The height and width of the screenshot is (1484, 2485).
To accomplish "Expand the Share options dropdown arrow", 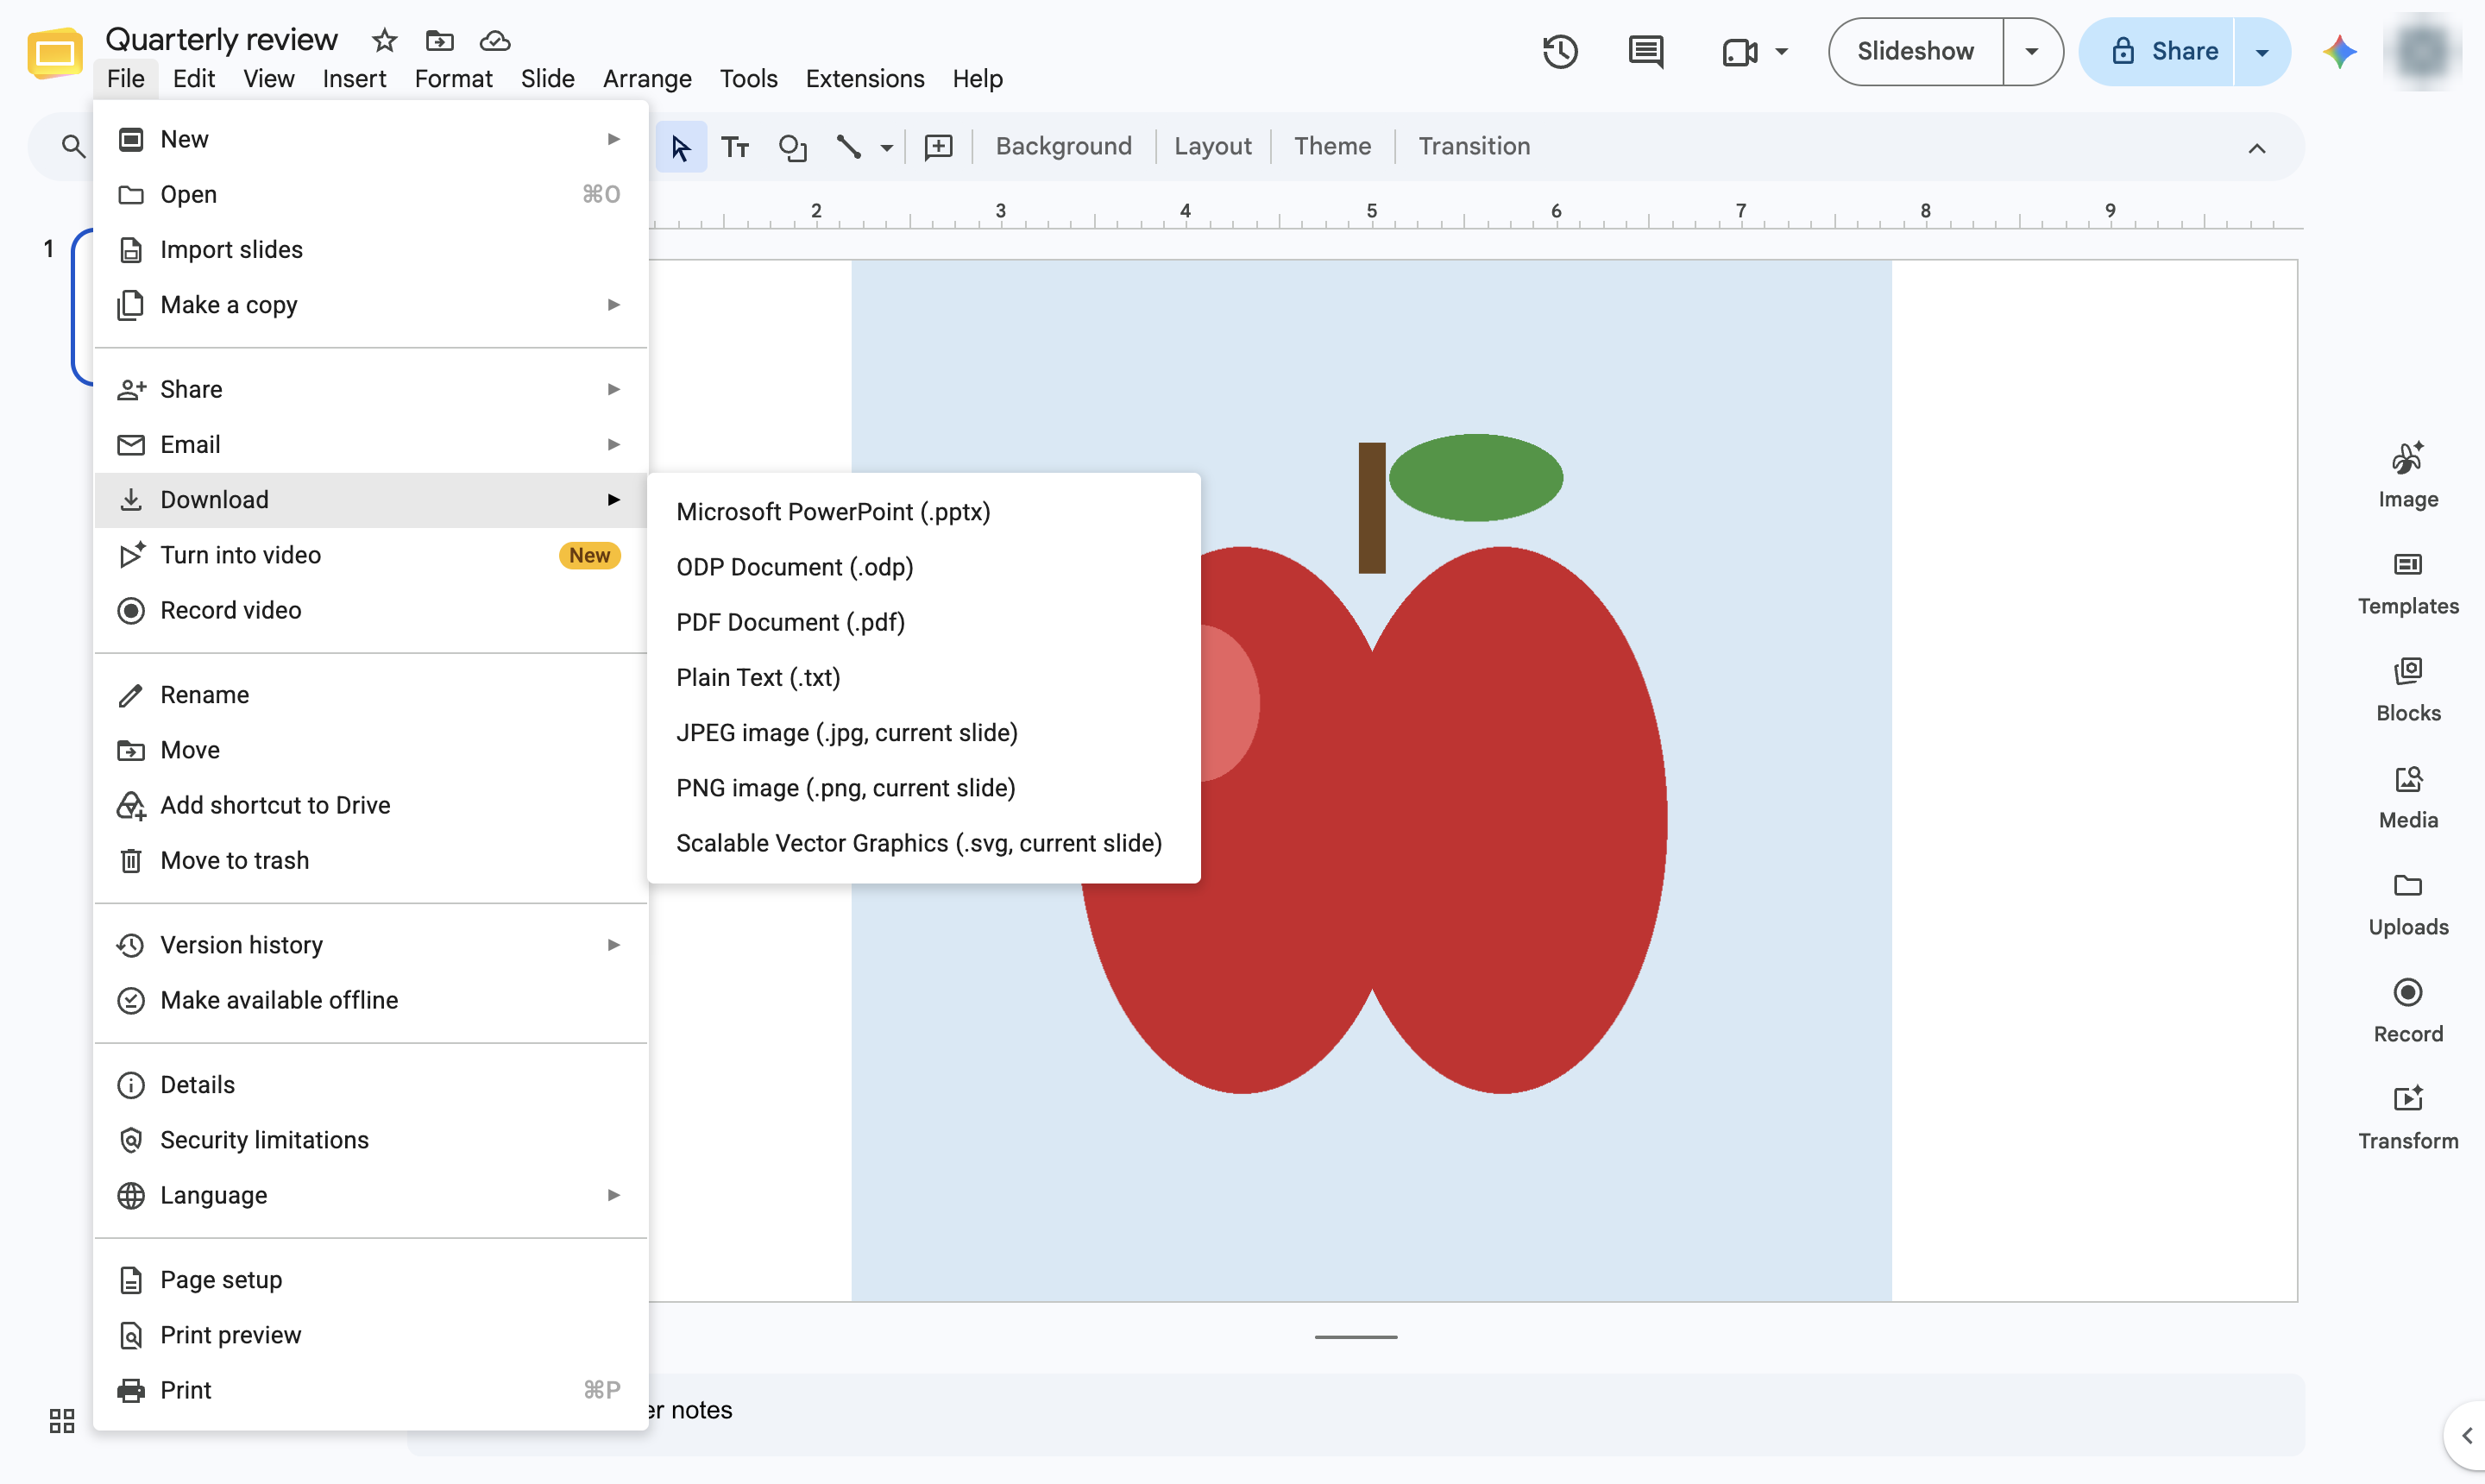I will click(2261, 51).
